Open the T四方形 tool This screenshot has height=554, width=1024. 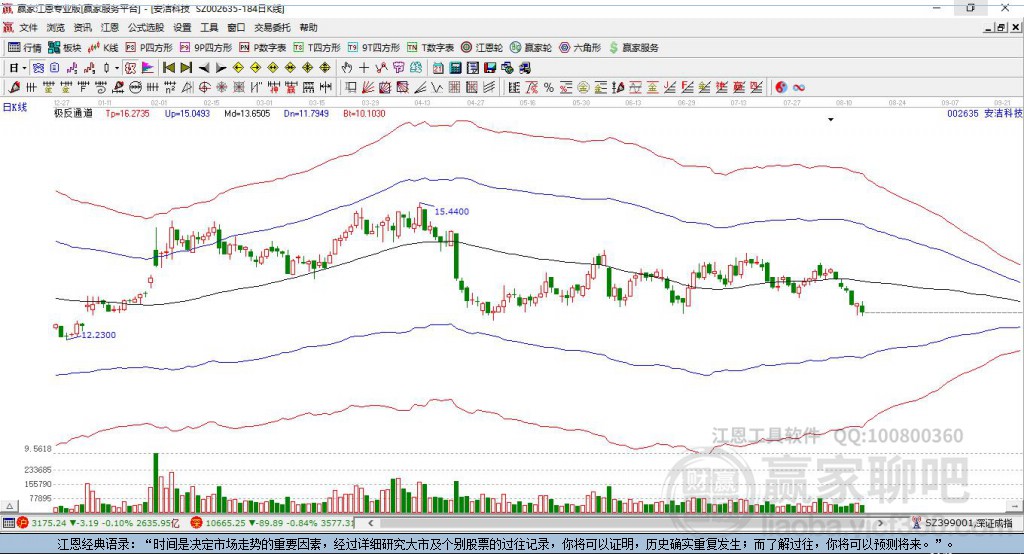click(317, 48)
